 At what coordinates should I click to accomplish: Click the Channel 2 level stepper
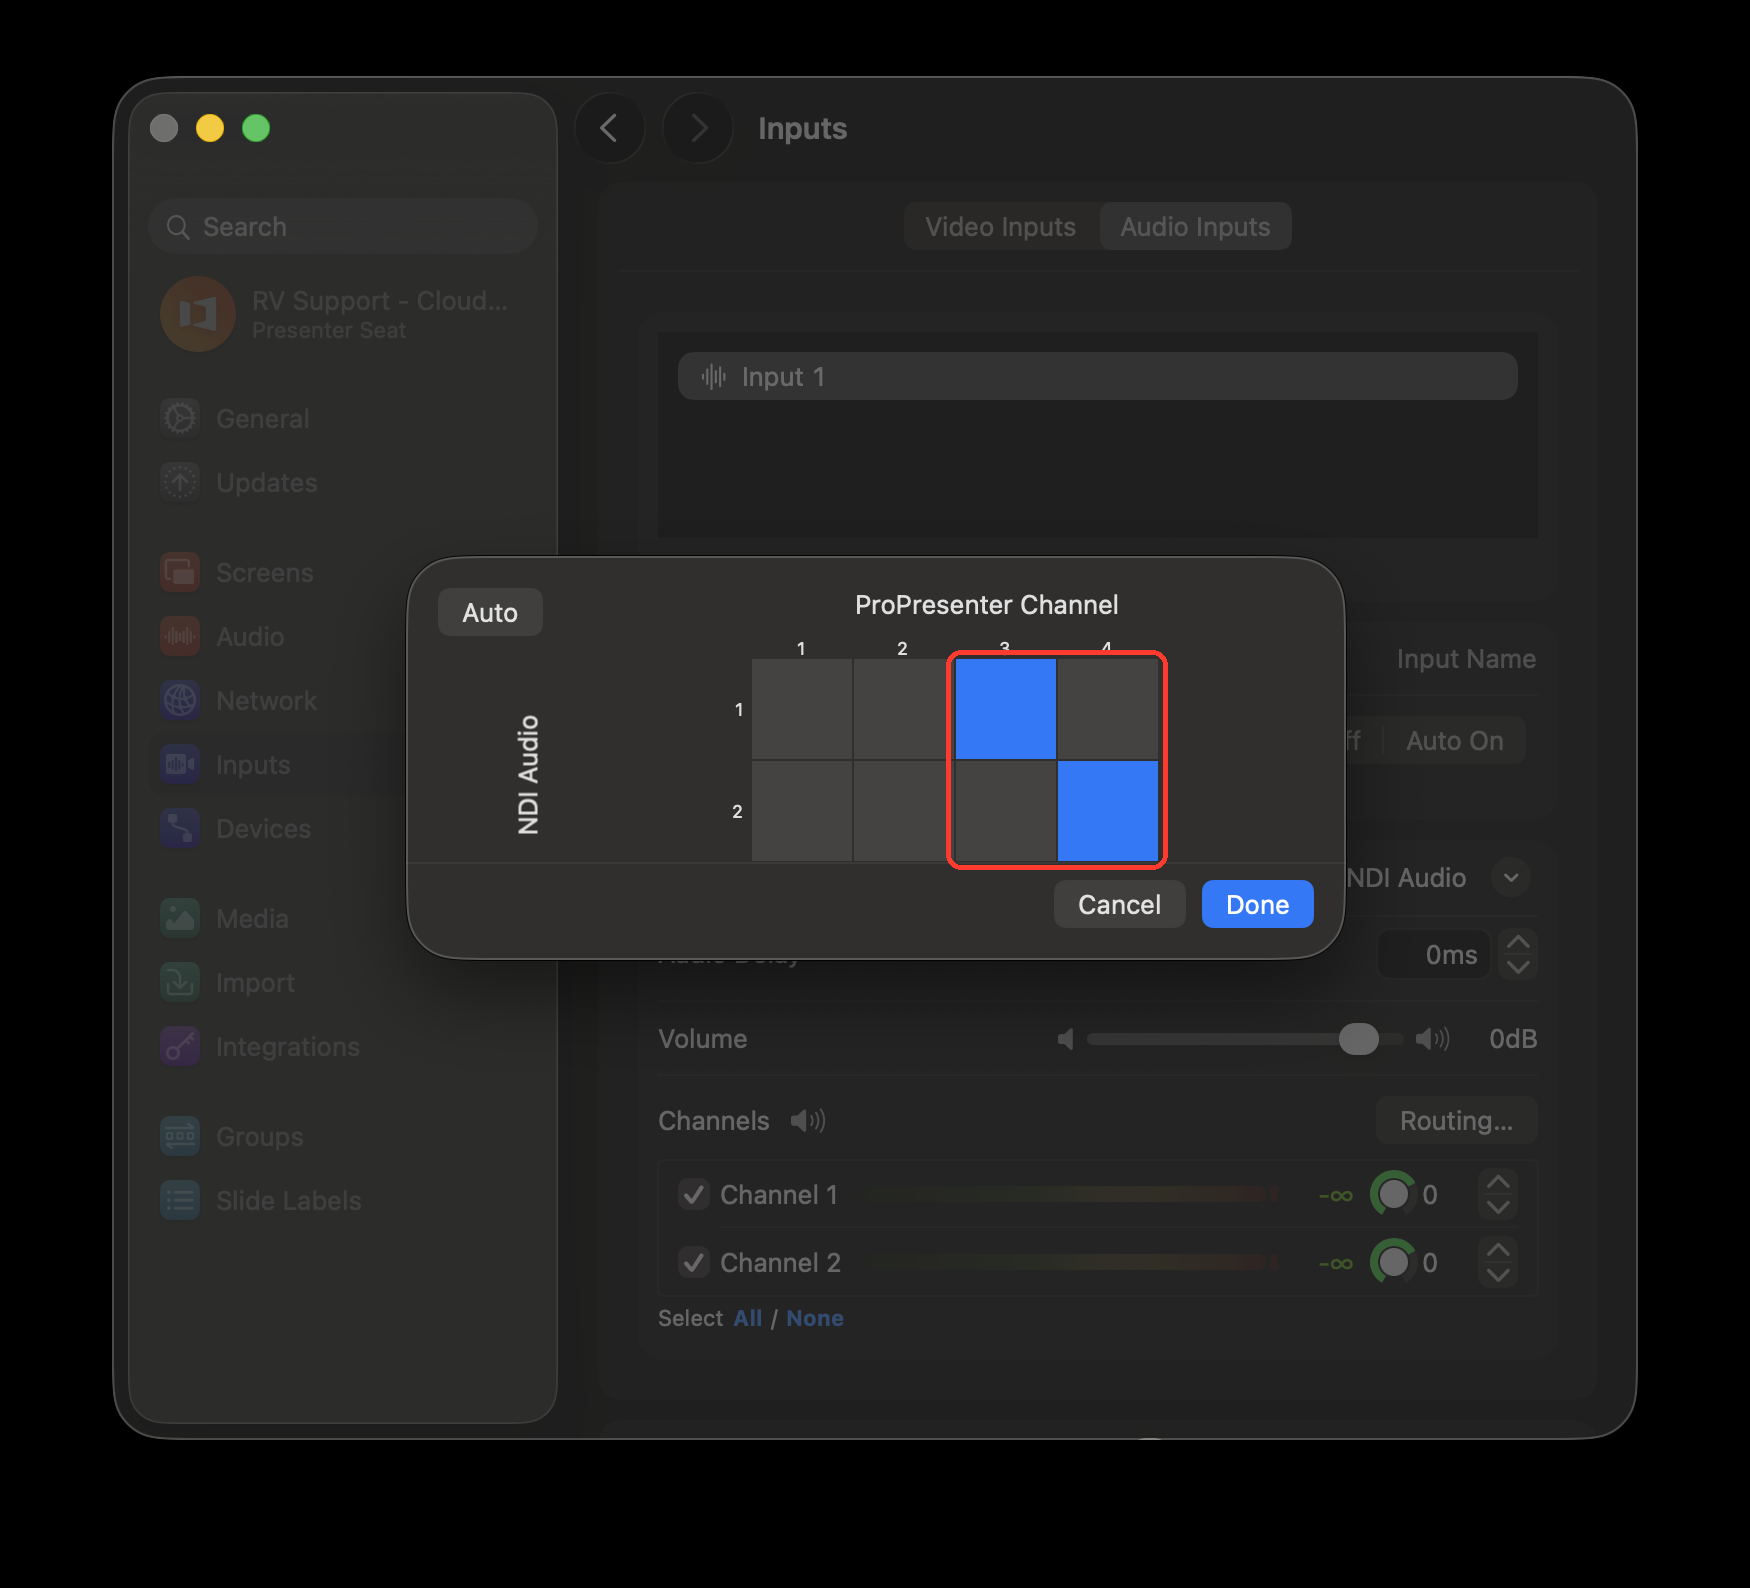(x=1498, y=1262)
